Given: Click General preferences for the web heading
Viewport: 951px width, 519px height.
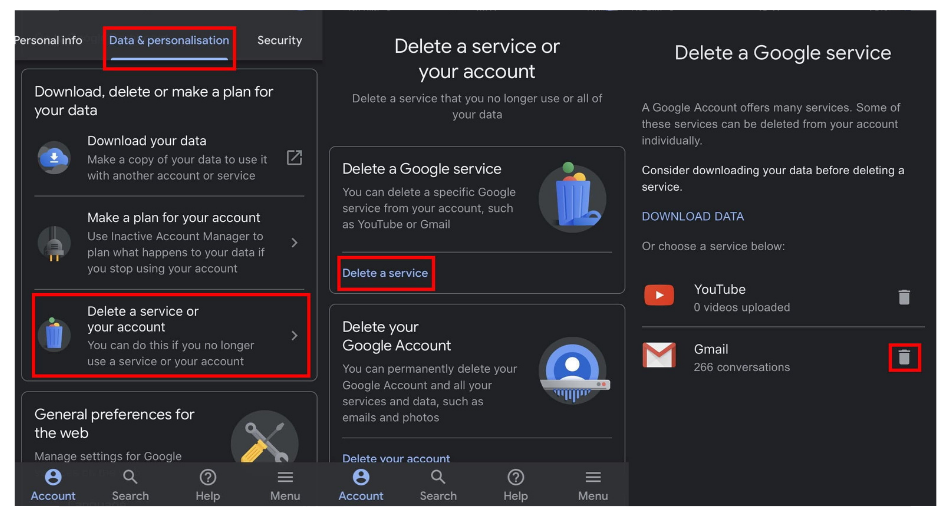Looking at the screenshot, I should [114, 423].
